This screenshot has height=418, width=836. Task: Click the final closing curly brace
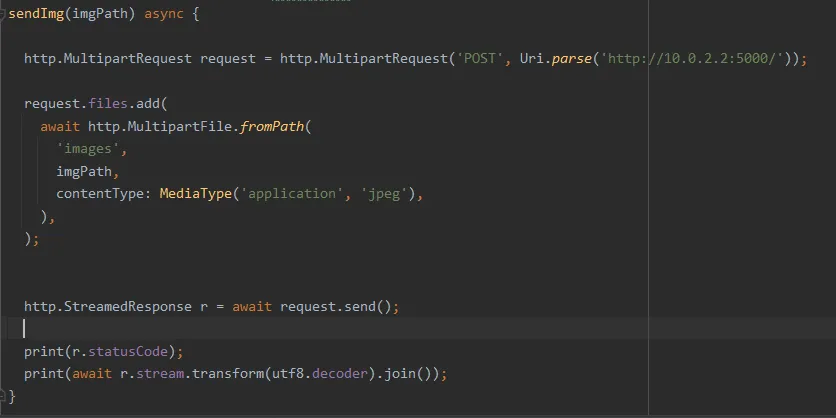(x=12, y=396)
